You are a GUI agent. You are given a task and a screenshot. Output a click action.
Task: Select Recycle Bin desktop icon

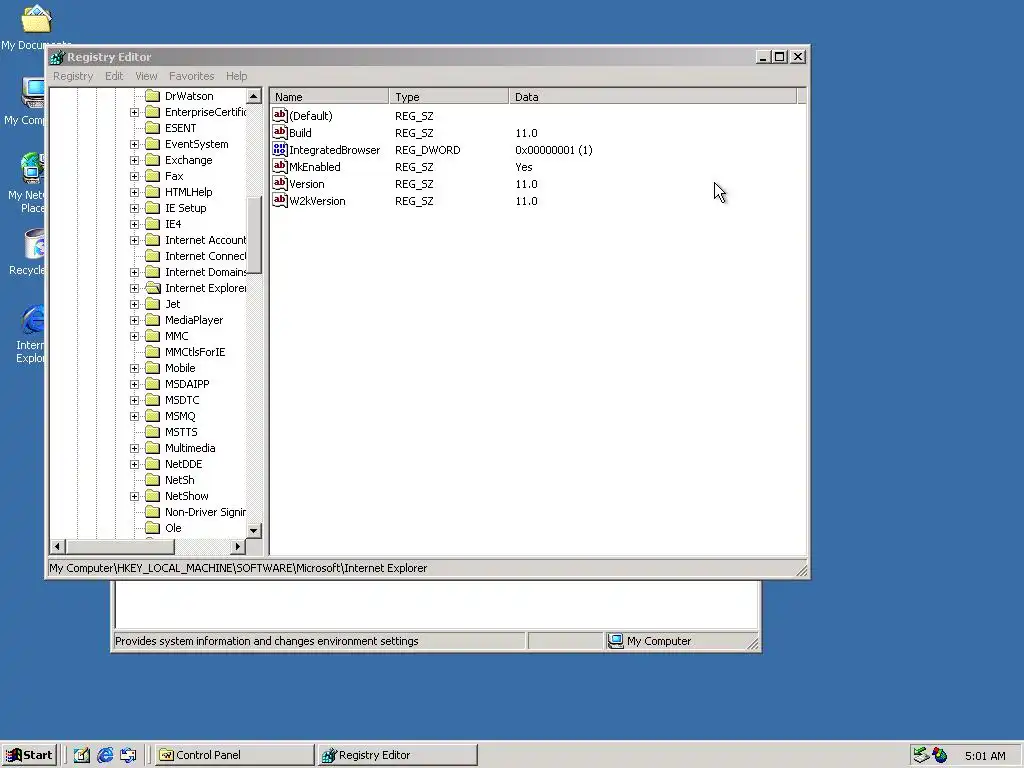[x=35, y=244]
